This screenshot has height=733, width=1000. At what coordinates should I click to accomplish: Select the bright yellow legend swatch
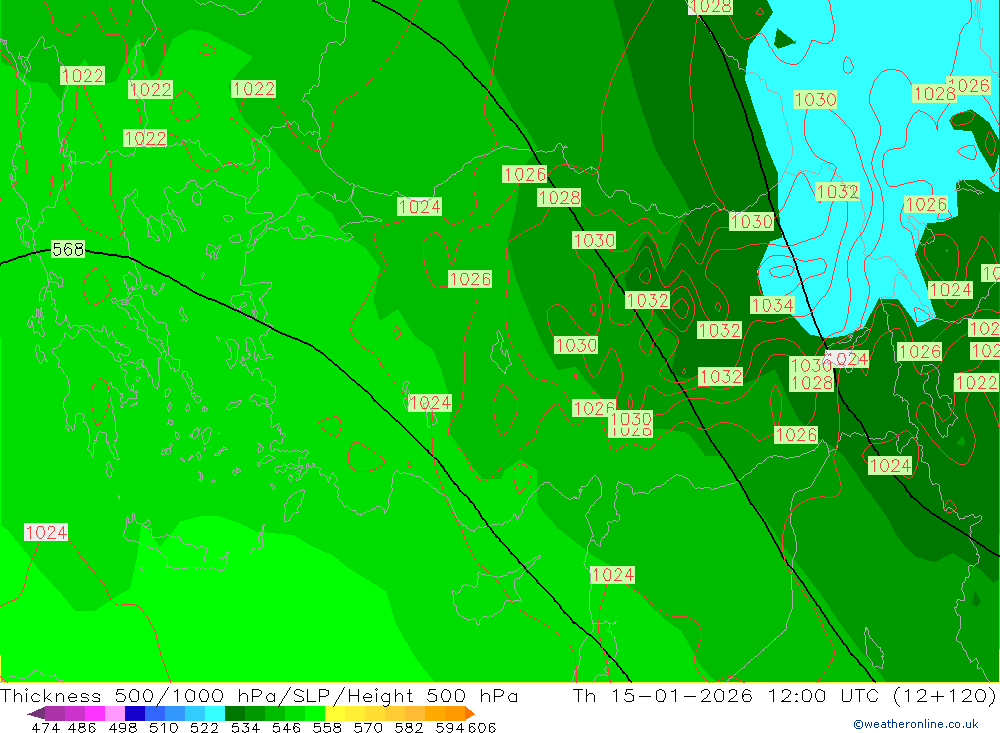point(335,713)
